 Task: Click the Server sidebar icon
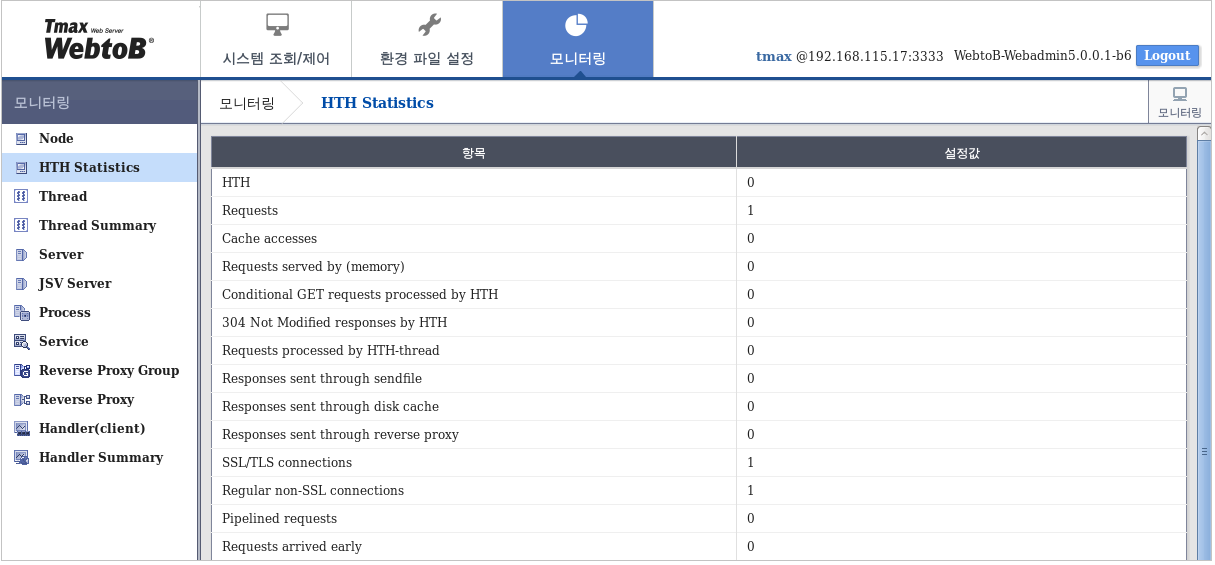pyautogui.click(x=21, y=255)
